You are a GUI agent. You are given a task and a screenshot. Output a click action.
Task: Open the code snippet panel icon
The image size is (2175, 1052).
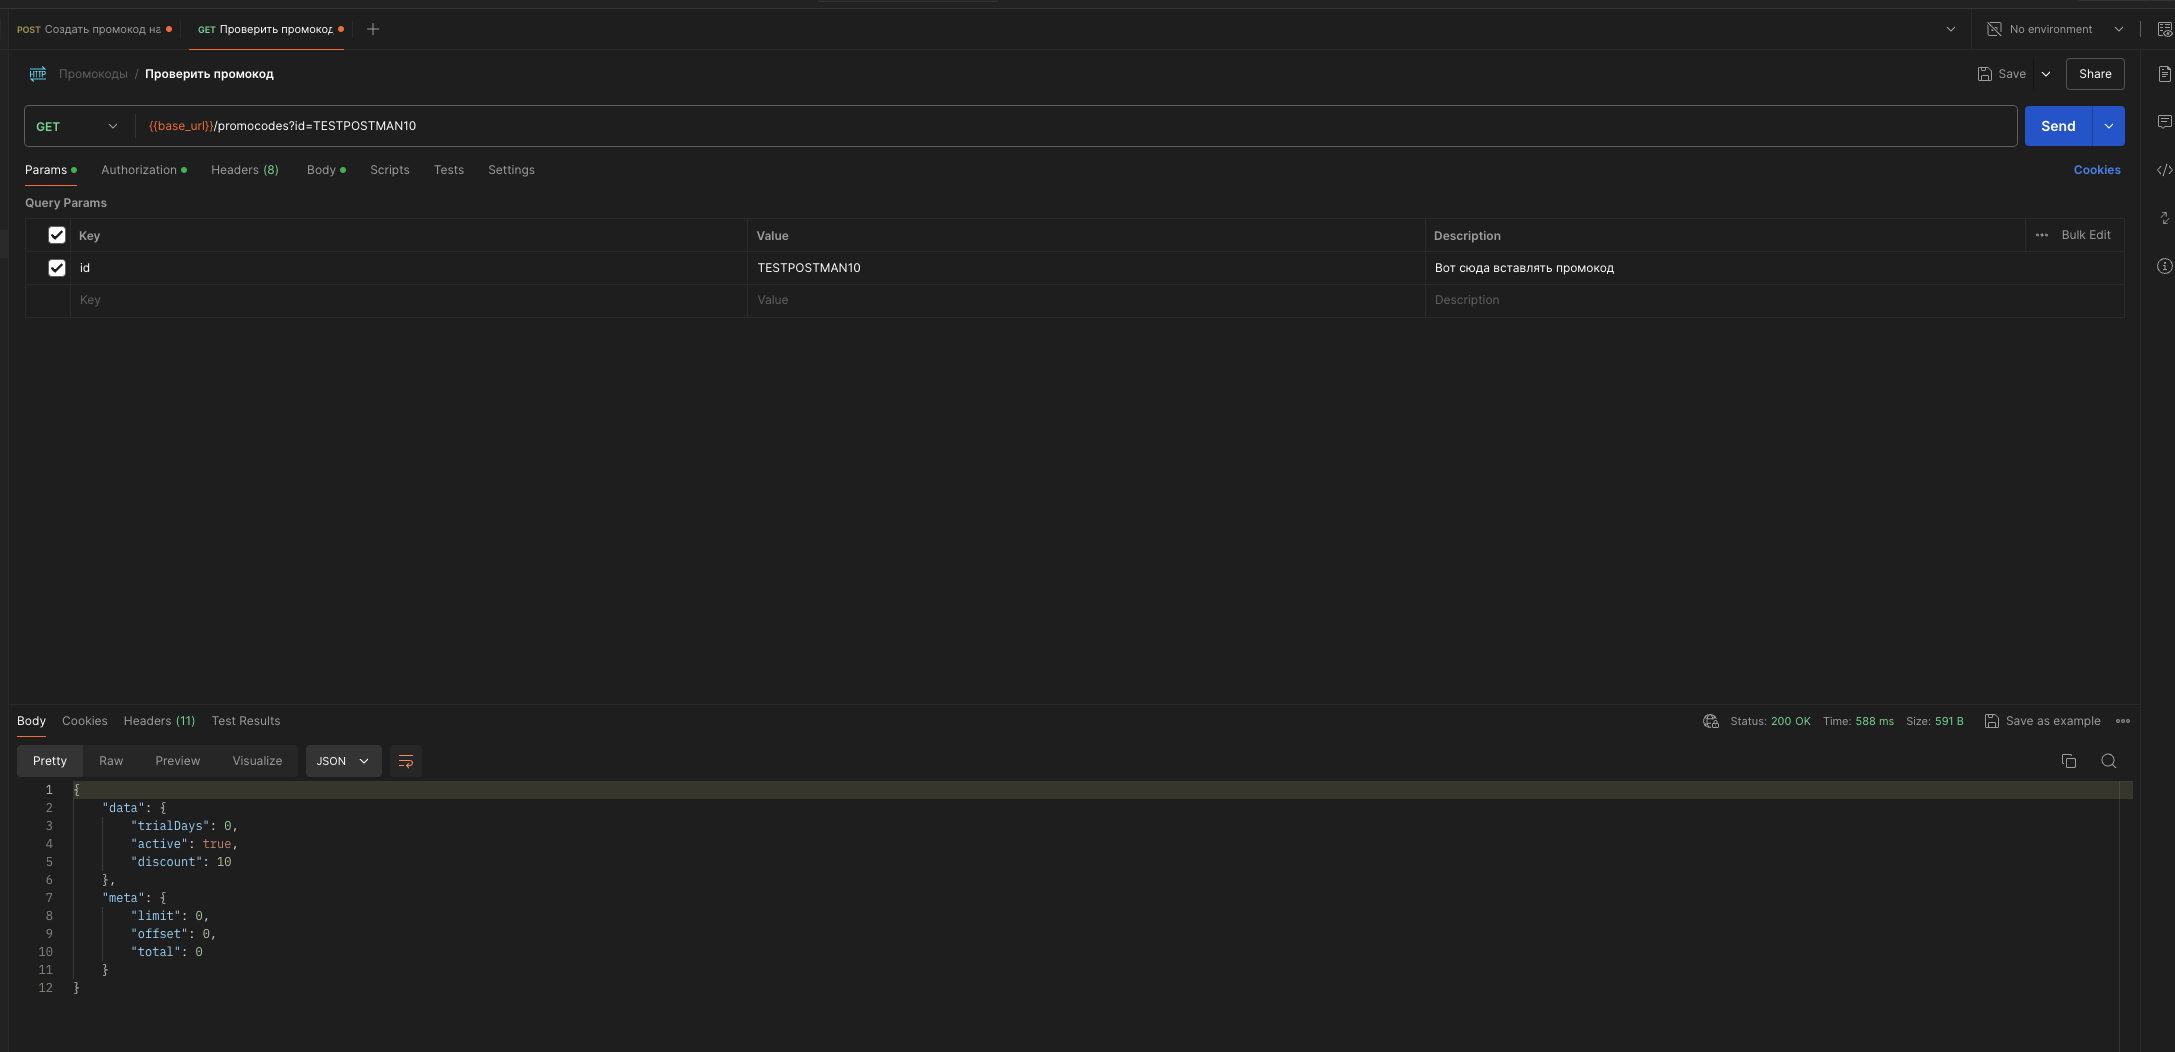pos(2164,170)
